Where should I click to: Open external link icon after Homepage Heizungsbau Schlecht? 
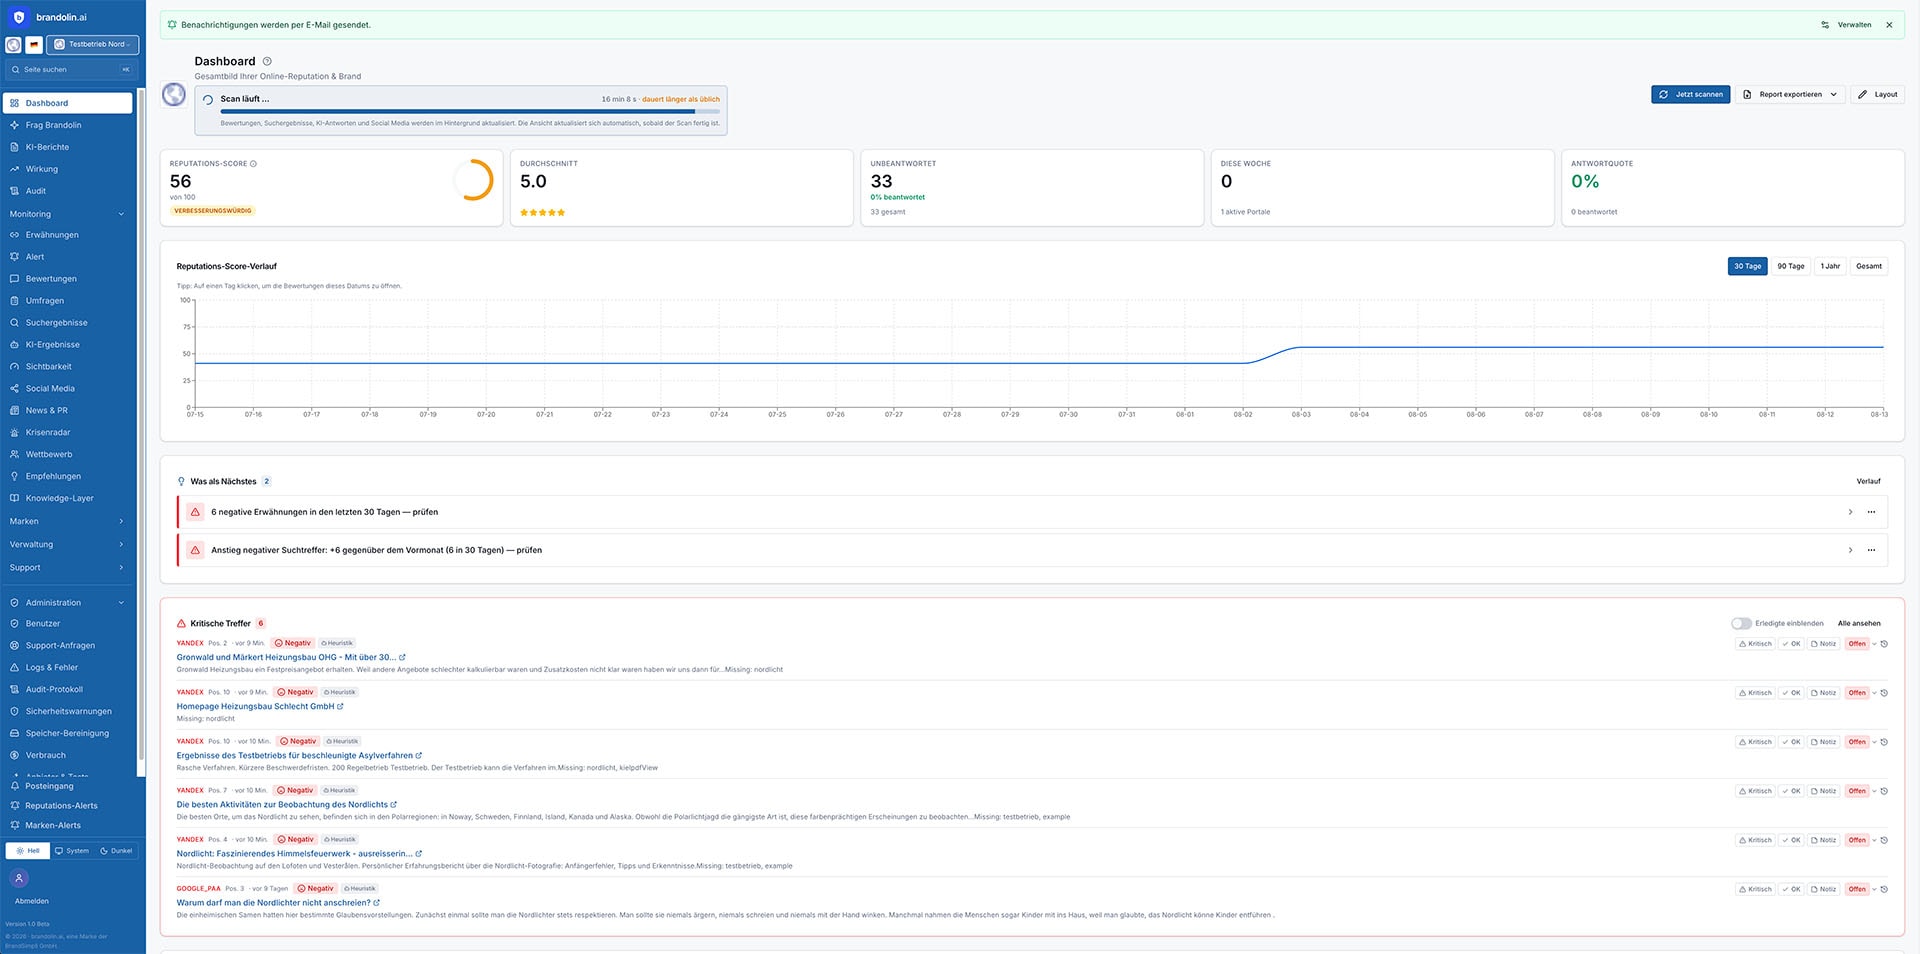point(340,706)
